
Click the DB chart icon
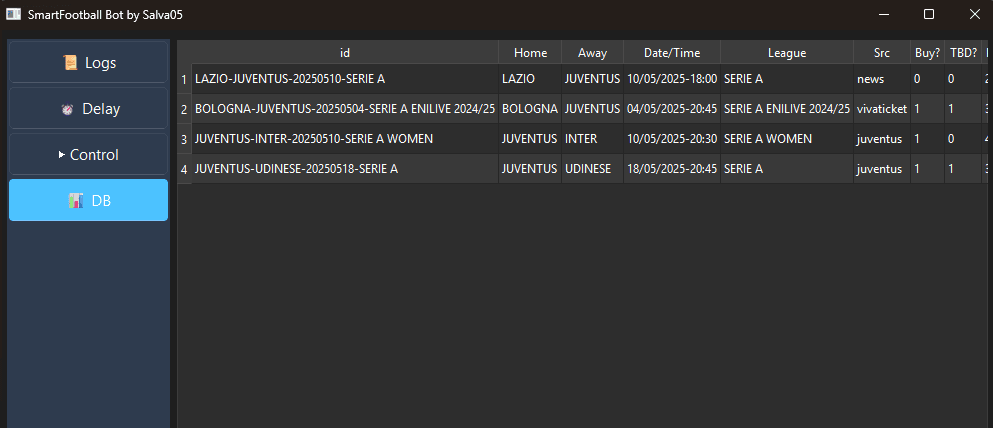click(76, 201)
